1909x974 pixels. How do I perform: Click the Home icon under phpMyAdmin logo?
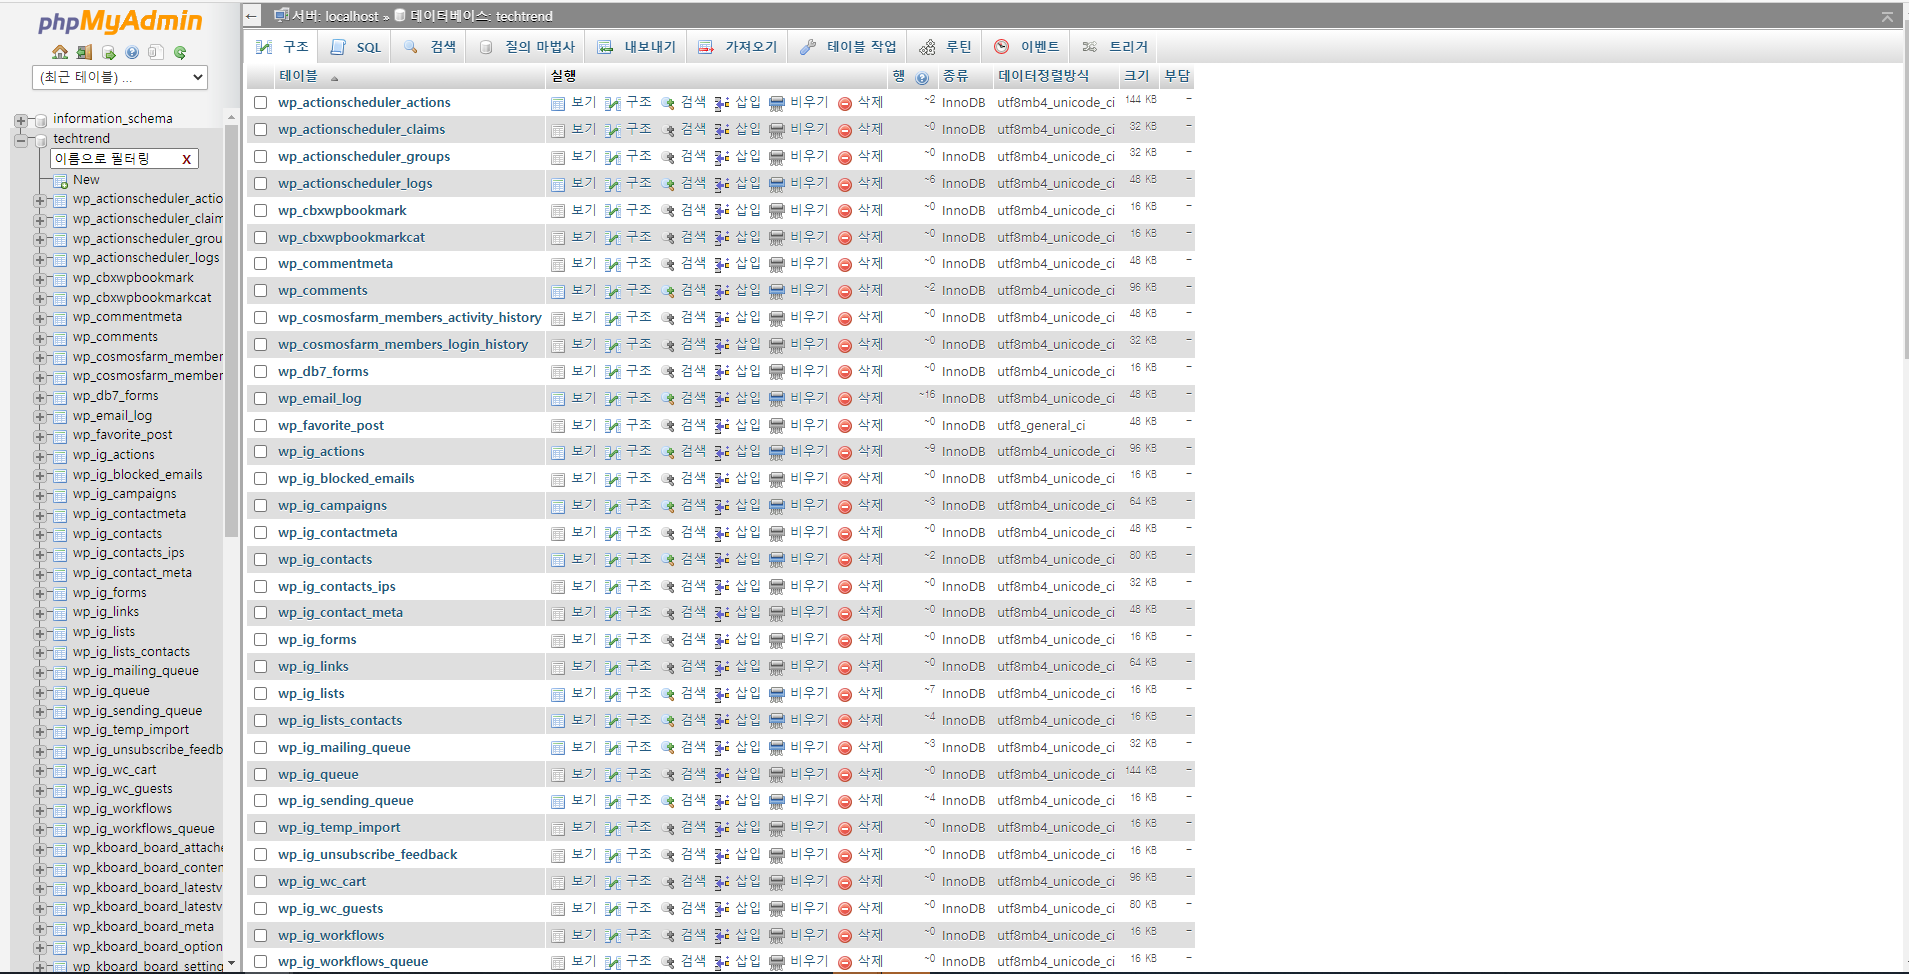[x=60, y=52]
